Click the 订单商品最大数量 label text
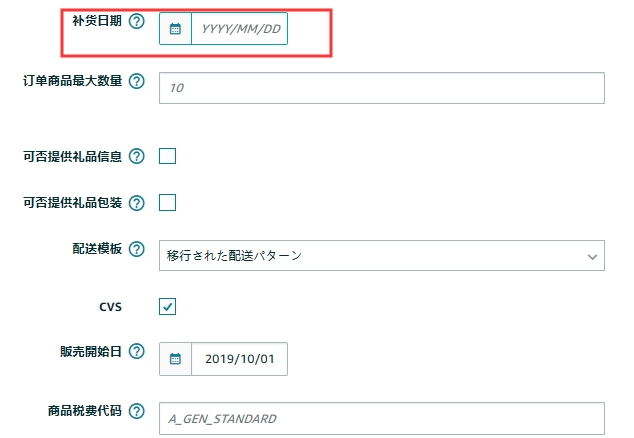Screen dimensions: 634x438 point(72,82)
